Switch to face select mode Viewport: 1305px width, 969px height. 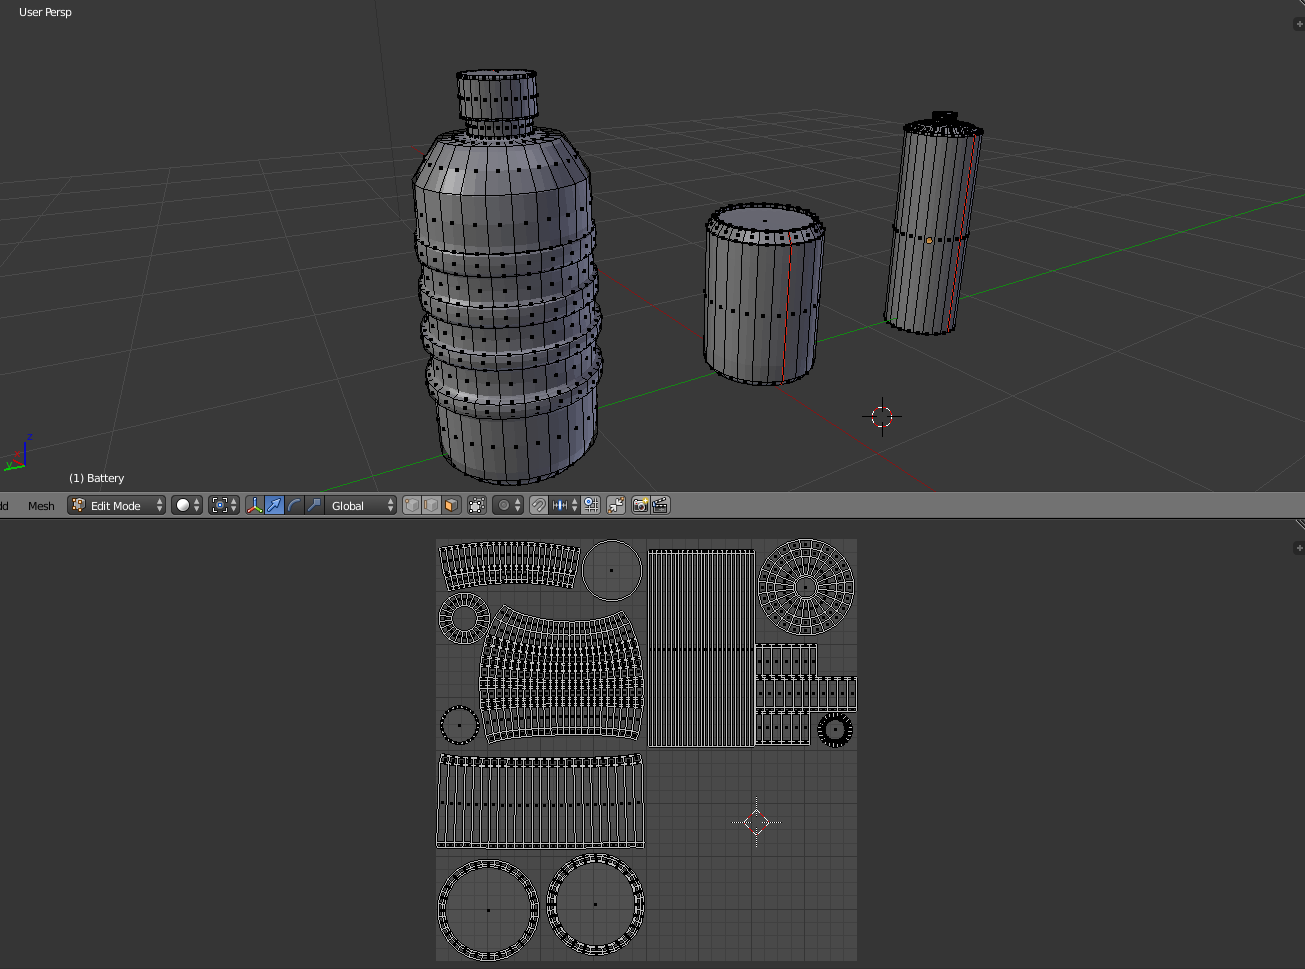(451, 506)
